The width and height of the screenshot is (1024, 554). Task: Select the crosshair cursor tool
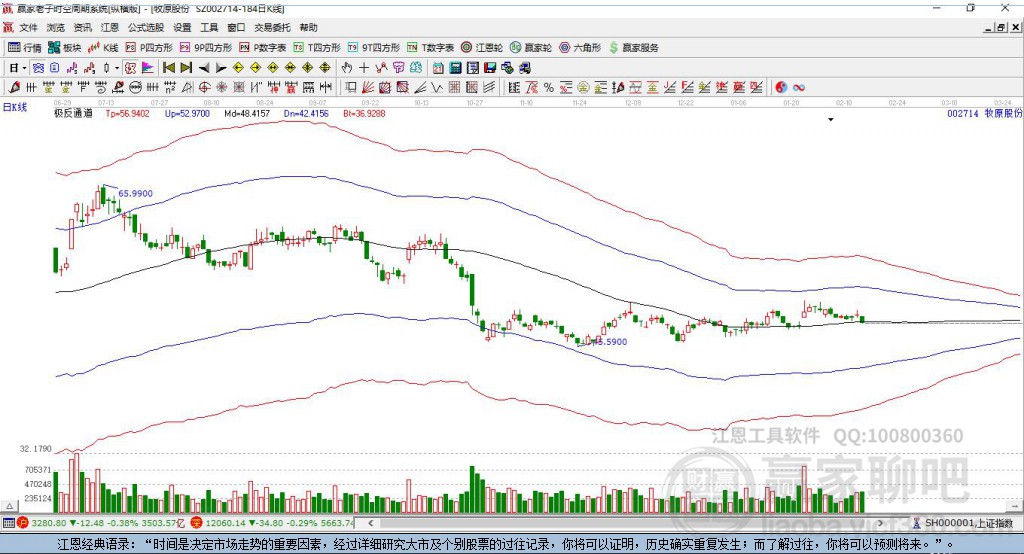coord(364,68)
